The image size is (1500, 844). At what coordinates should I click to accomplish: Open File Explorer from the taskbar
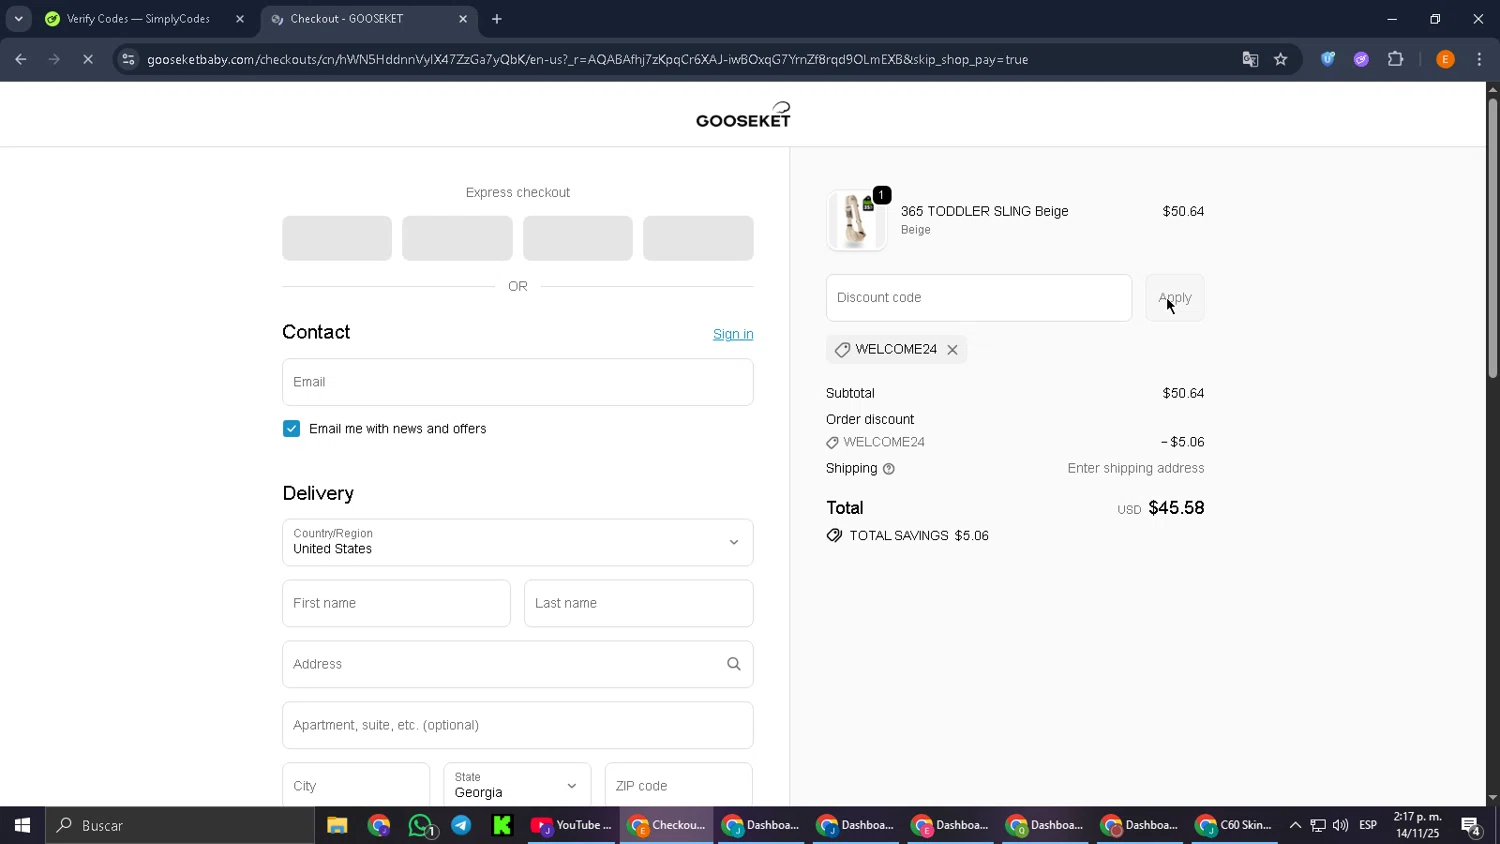(337, 825)
